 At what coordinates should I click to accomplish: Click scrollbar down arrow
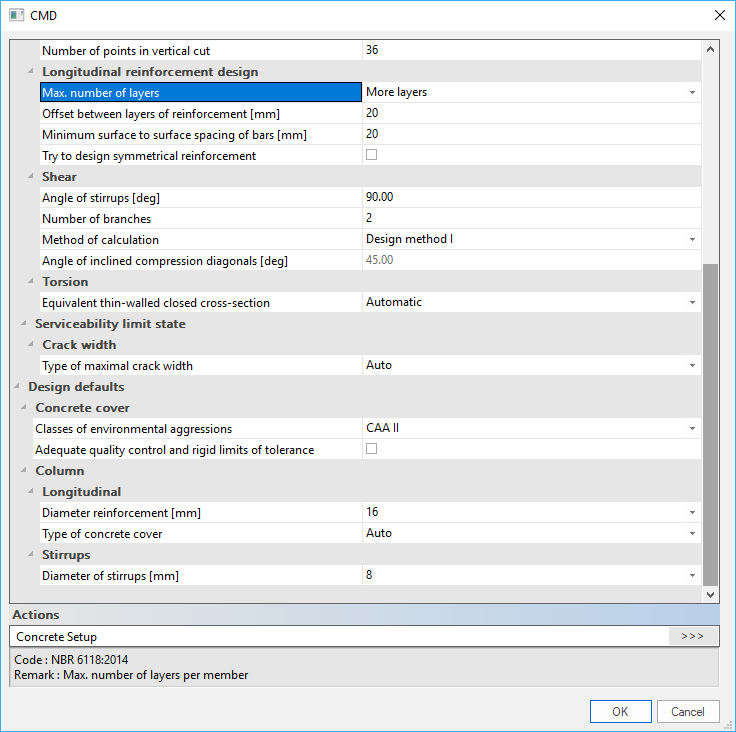[x=711, y=594]
